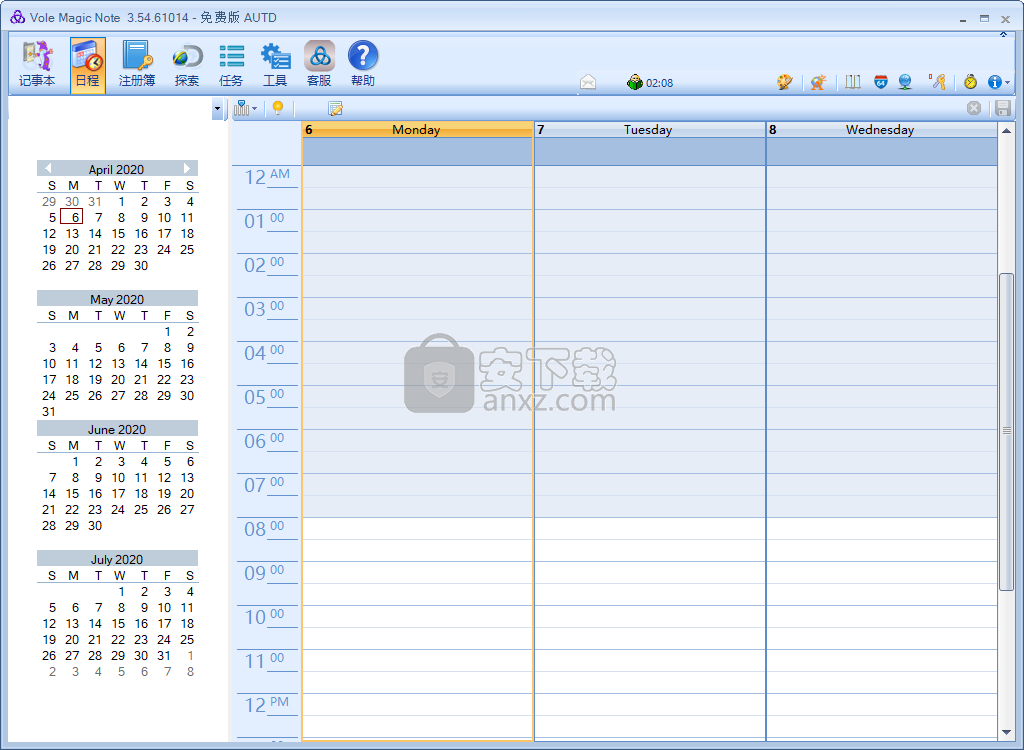Select May 1 in mini calendar
This screenshot has width=1024, height=750.
click(x=168, y=331)
